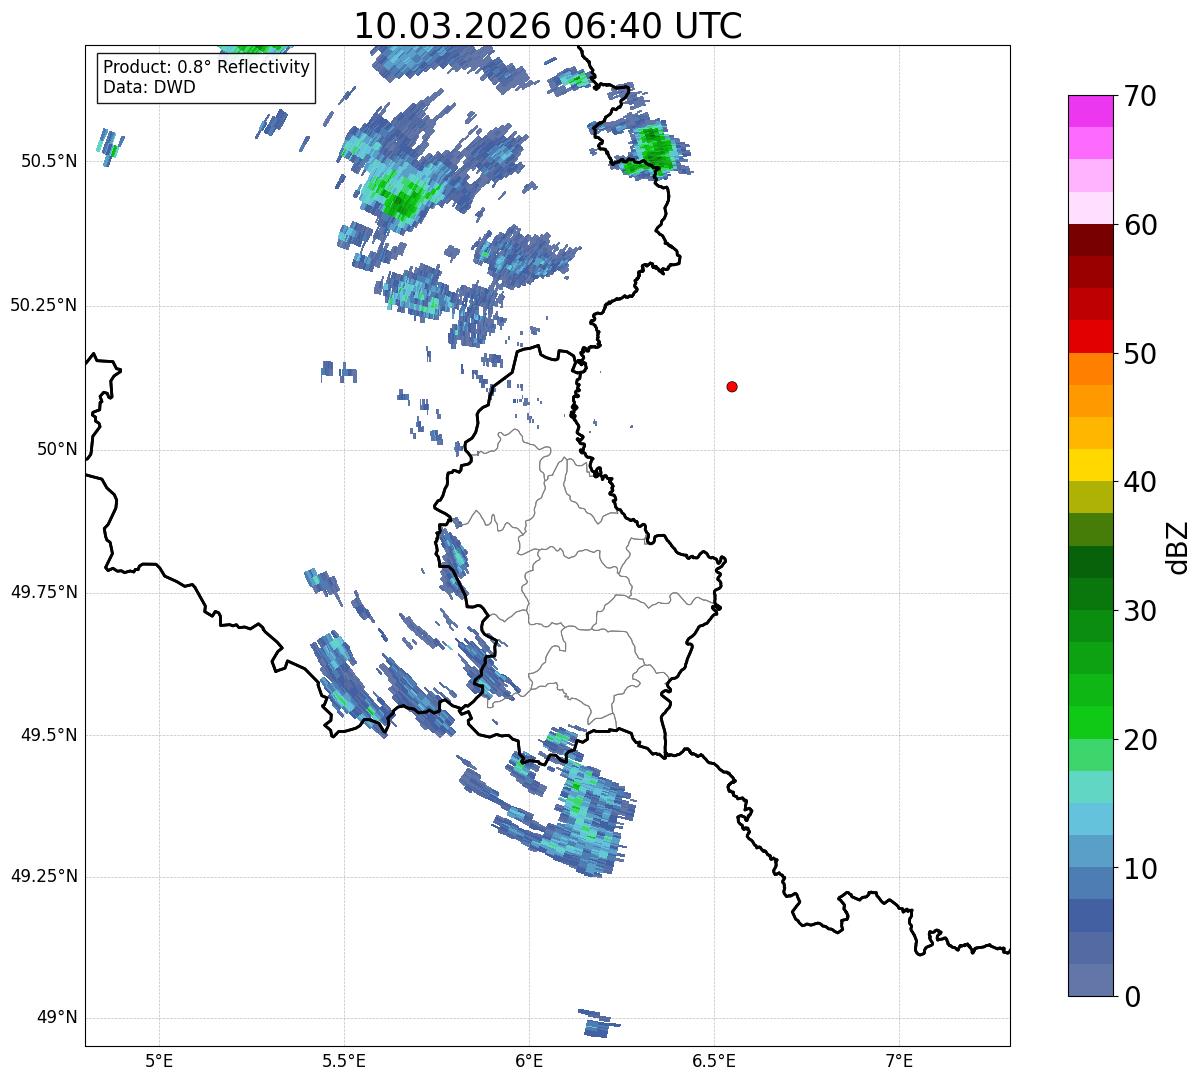Click the title 10.03.2026 06:40 UTC

pos(548,25)
